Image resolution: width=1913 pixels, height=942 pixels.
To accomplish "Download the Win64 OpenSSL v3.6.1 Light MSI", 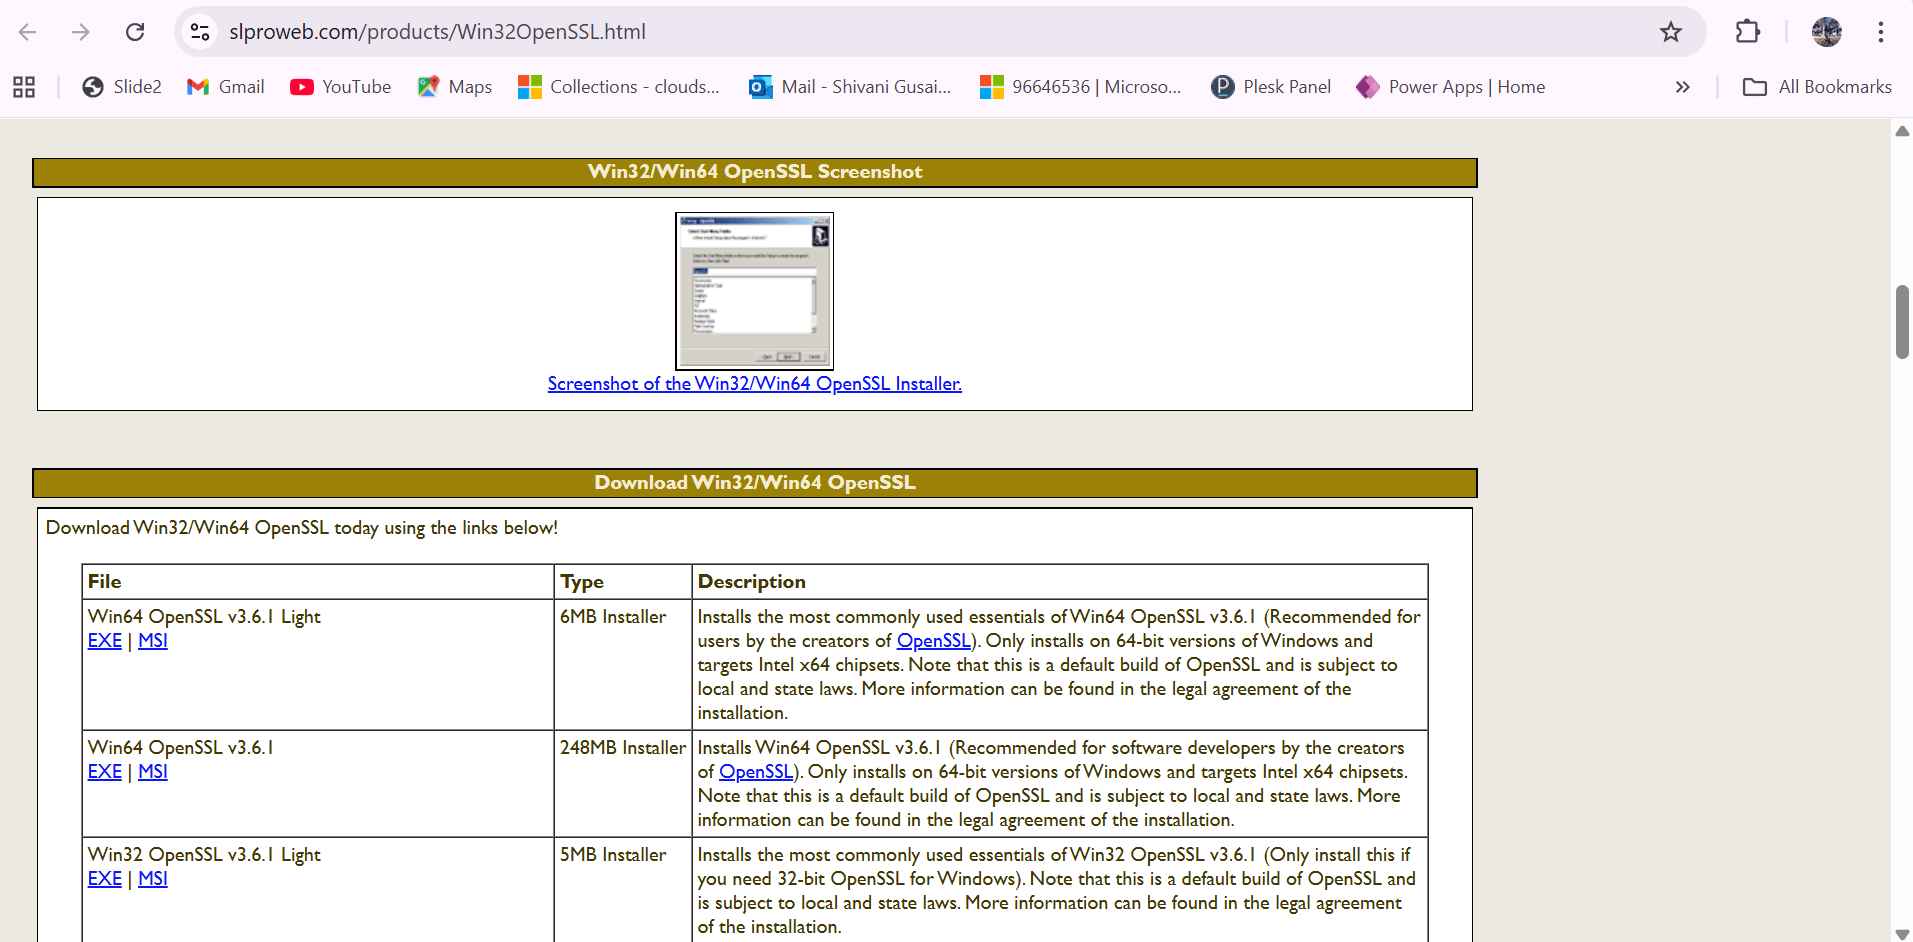I will (x=153, y=641).
